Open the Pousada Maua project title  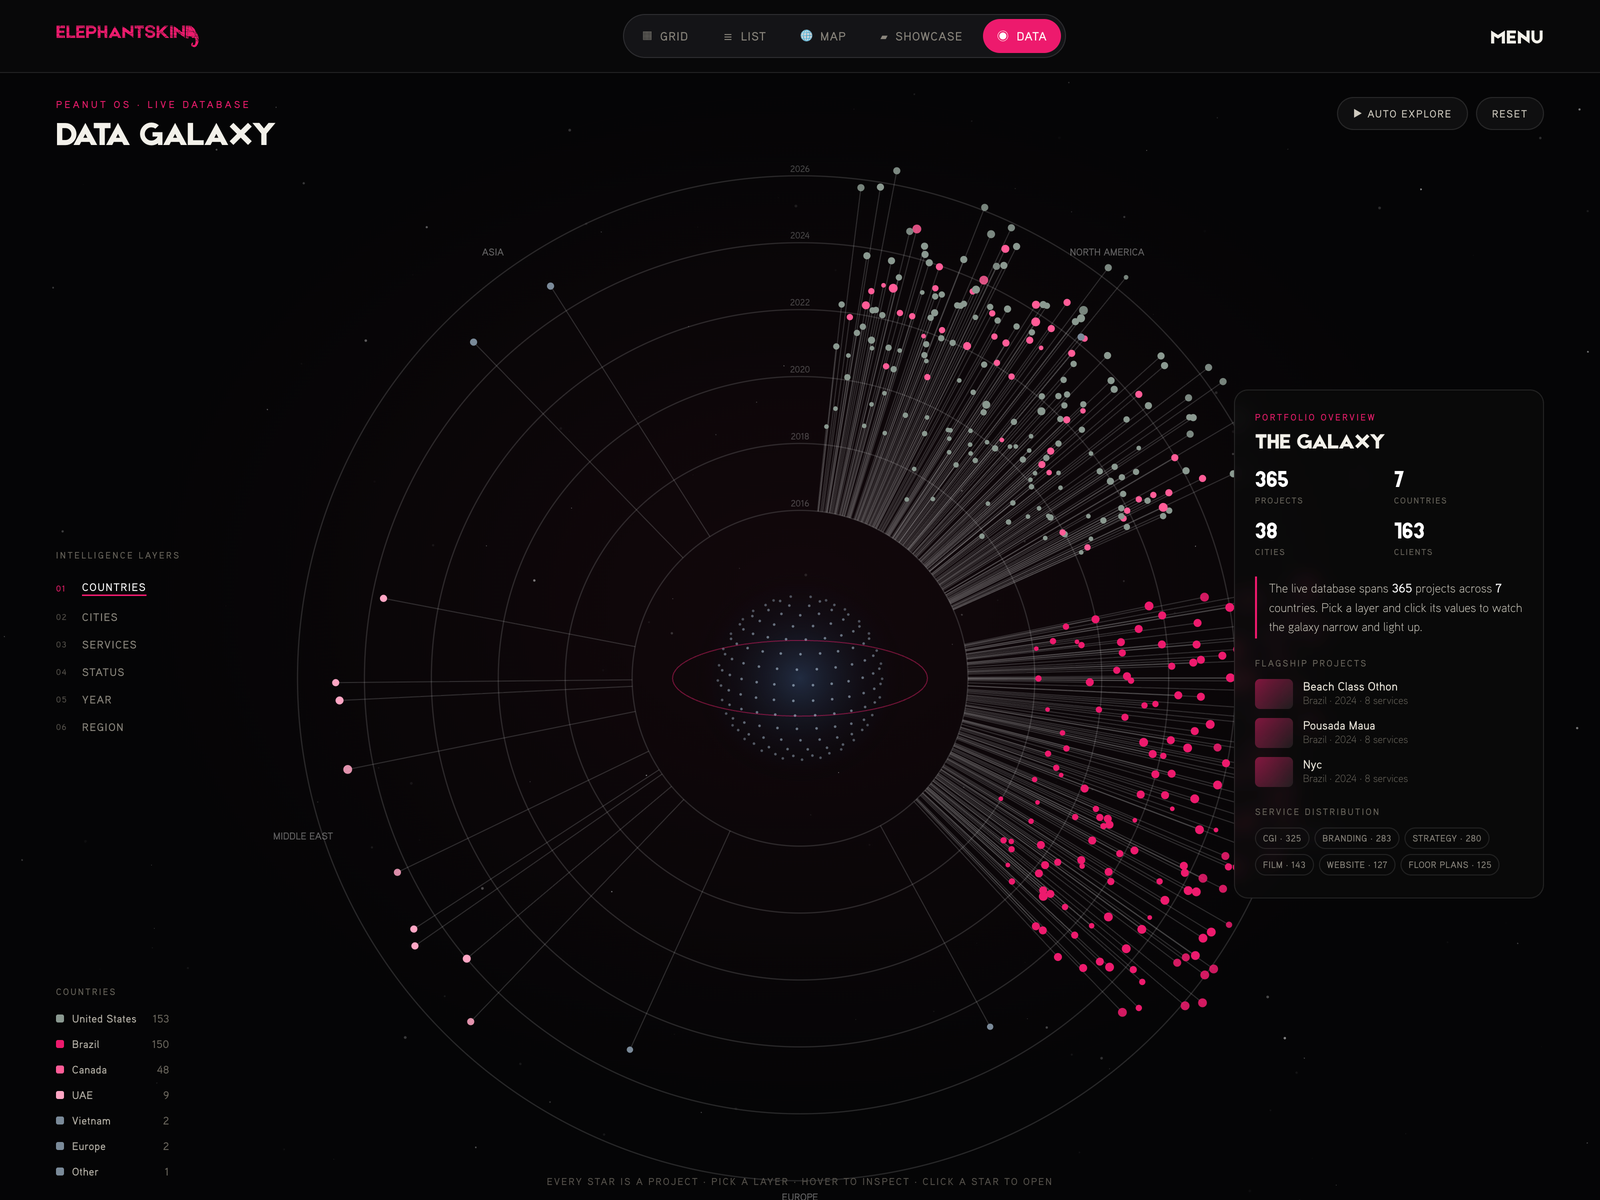1339,726
